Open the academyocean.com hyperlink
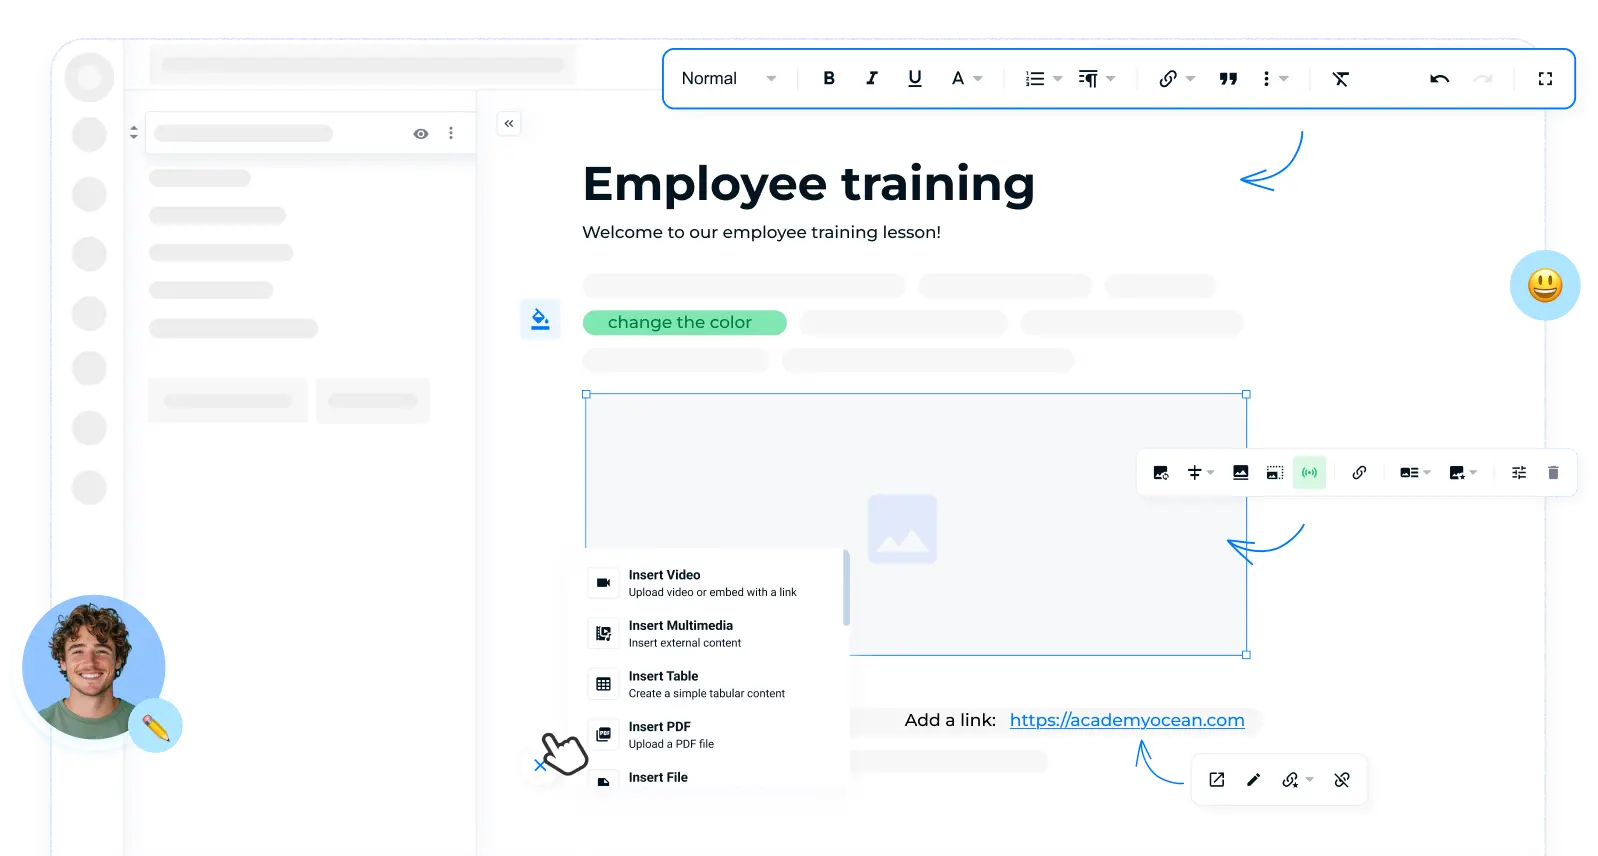This screenshot has width=1598, height=856. point(1127,720)
